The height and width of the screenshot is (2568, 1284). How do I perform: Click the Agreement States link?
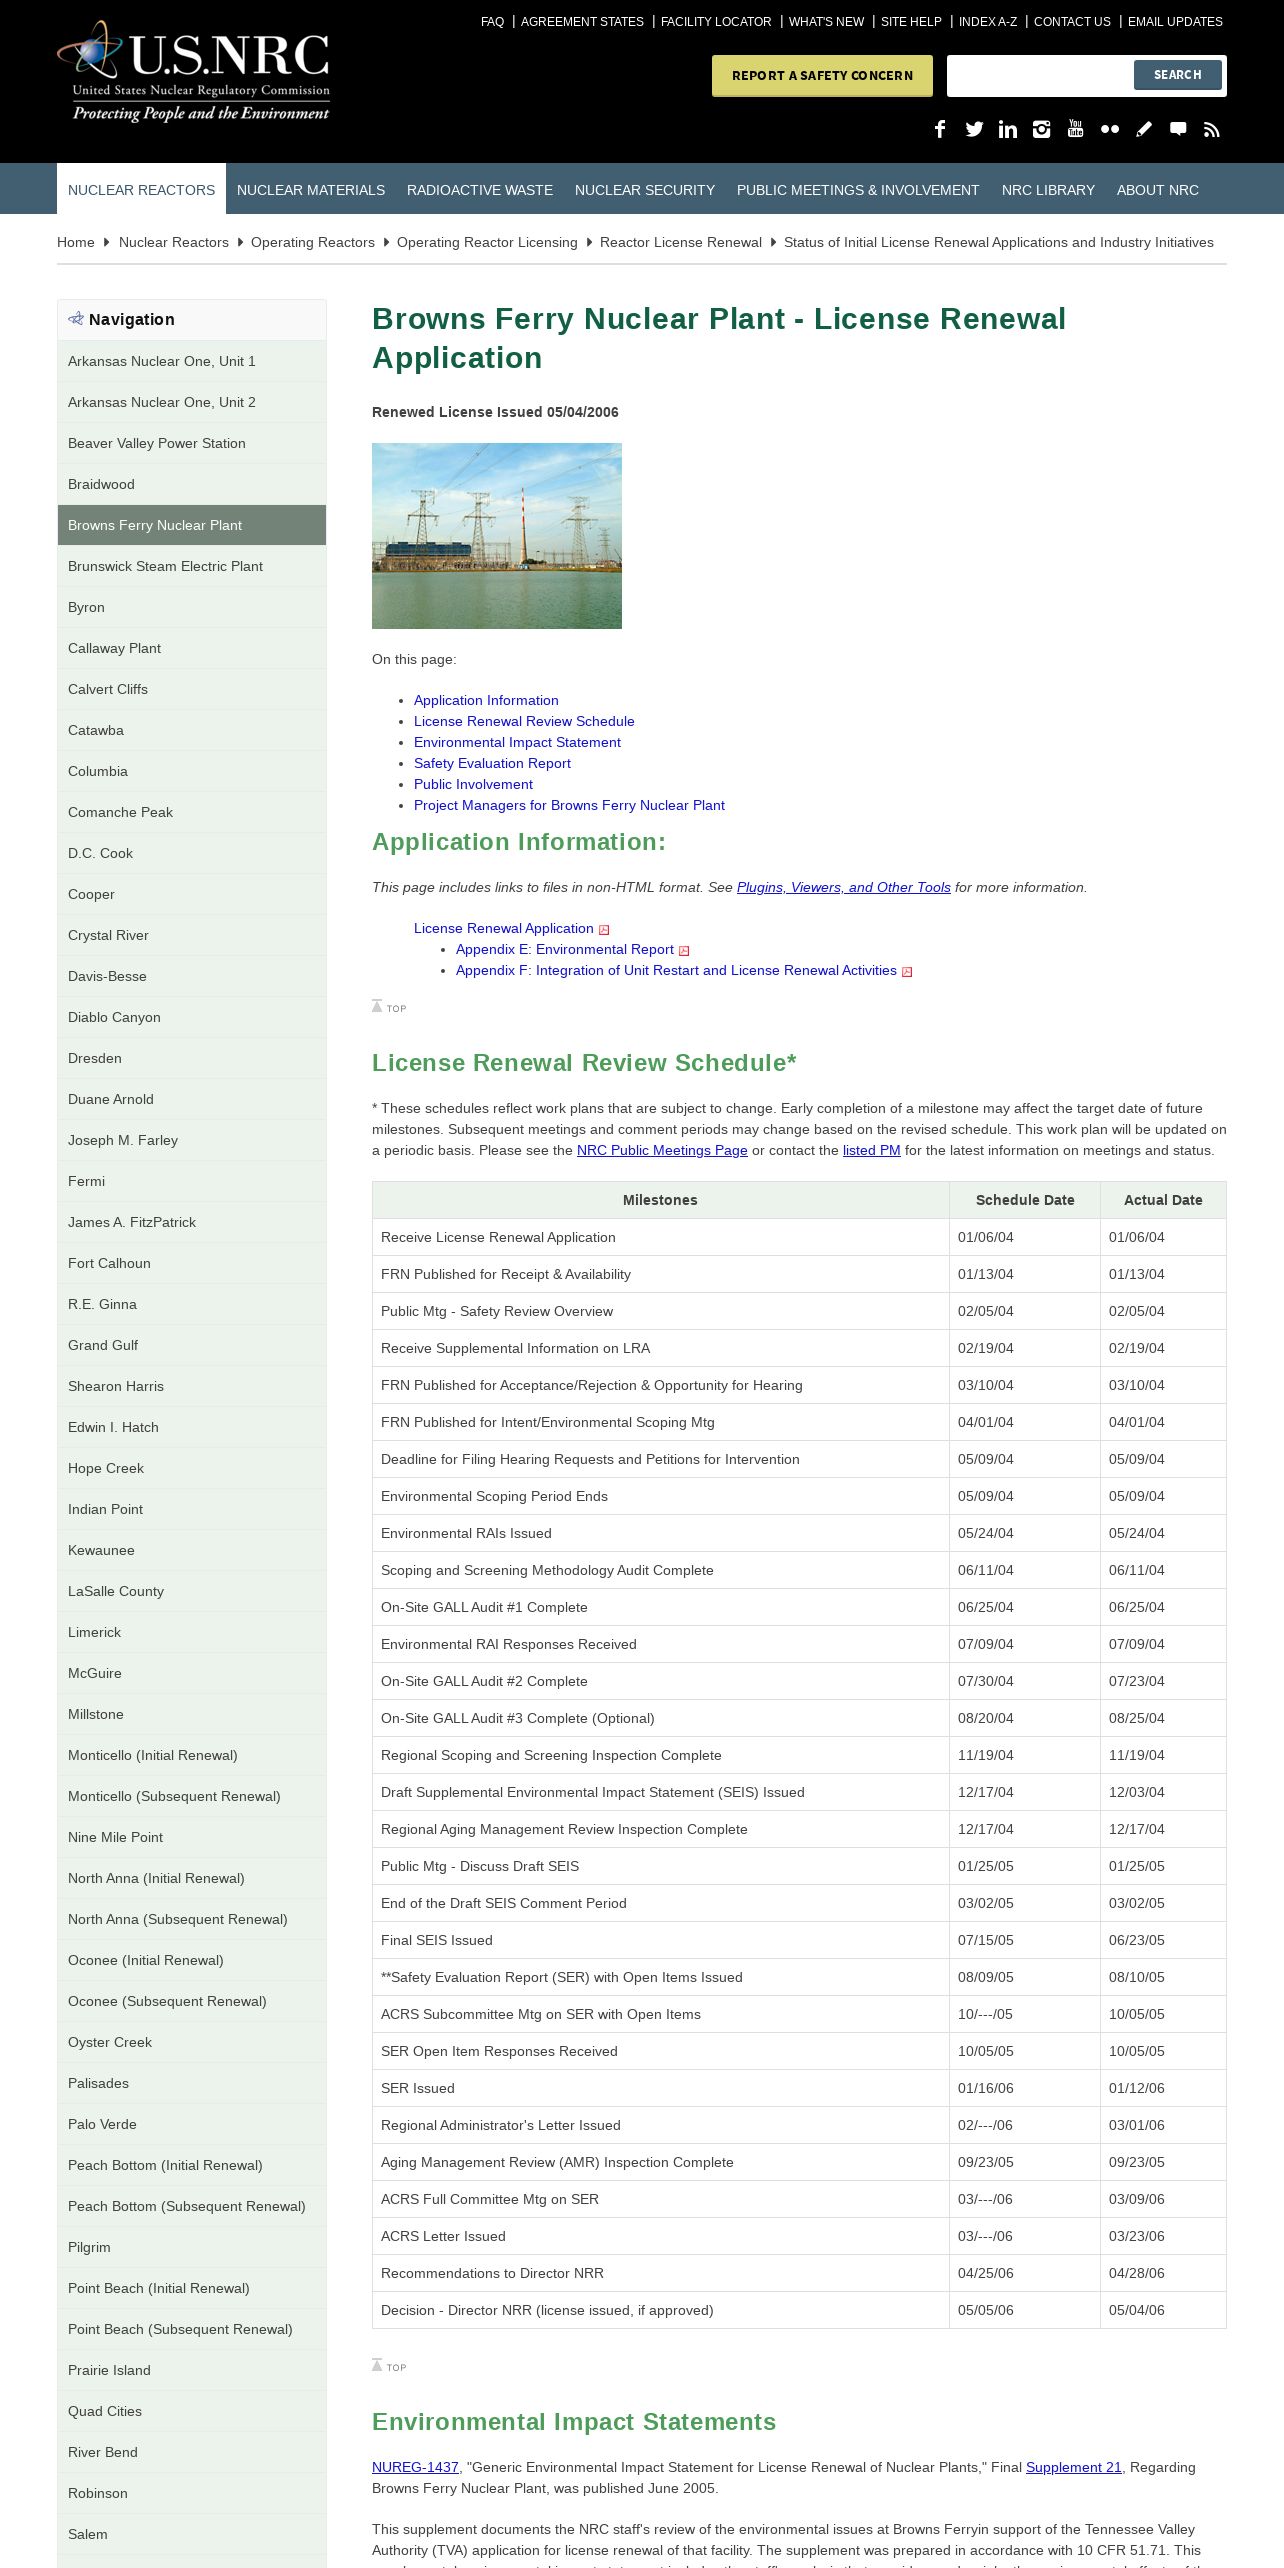(x=582, y=22)
